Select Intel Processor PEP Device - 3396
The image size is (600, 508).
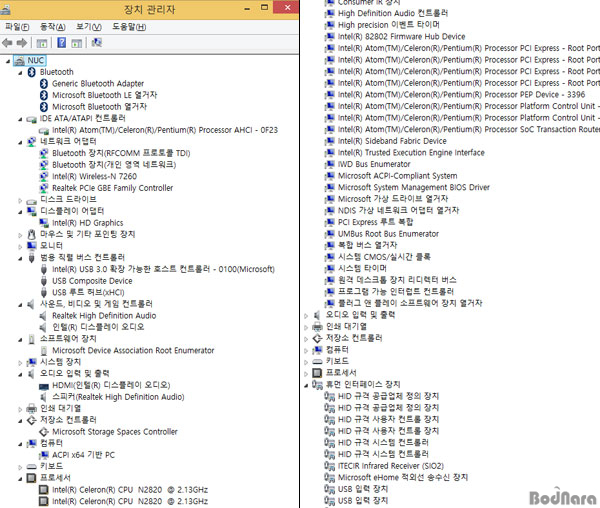(x=461, y=94)
